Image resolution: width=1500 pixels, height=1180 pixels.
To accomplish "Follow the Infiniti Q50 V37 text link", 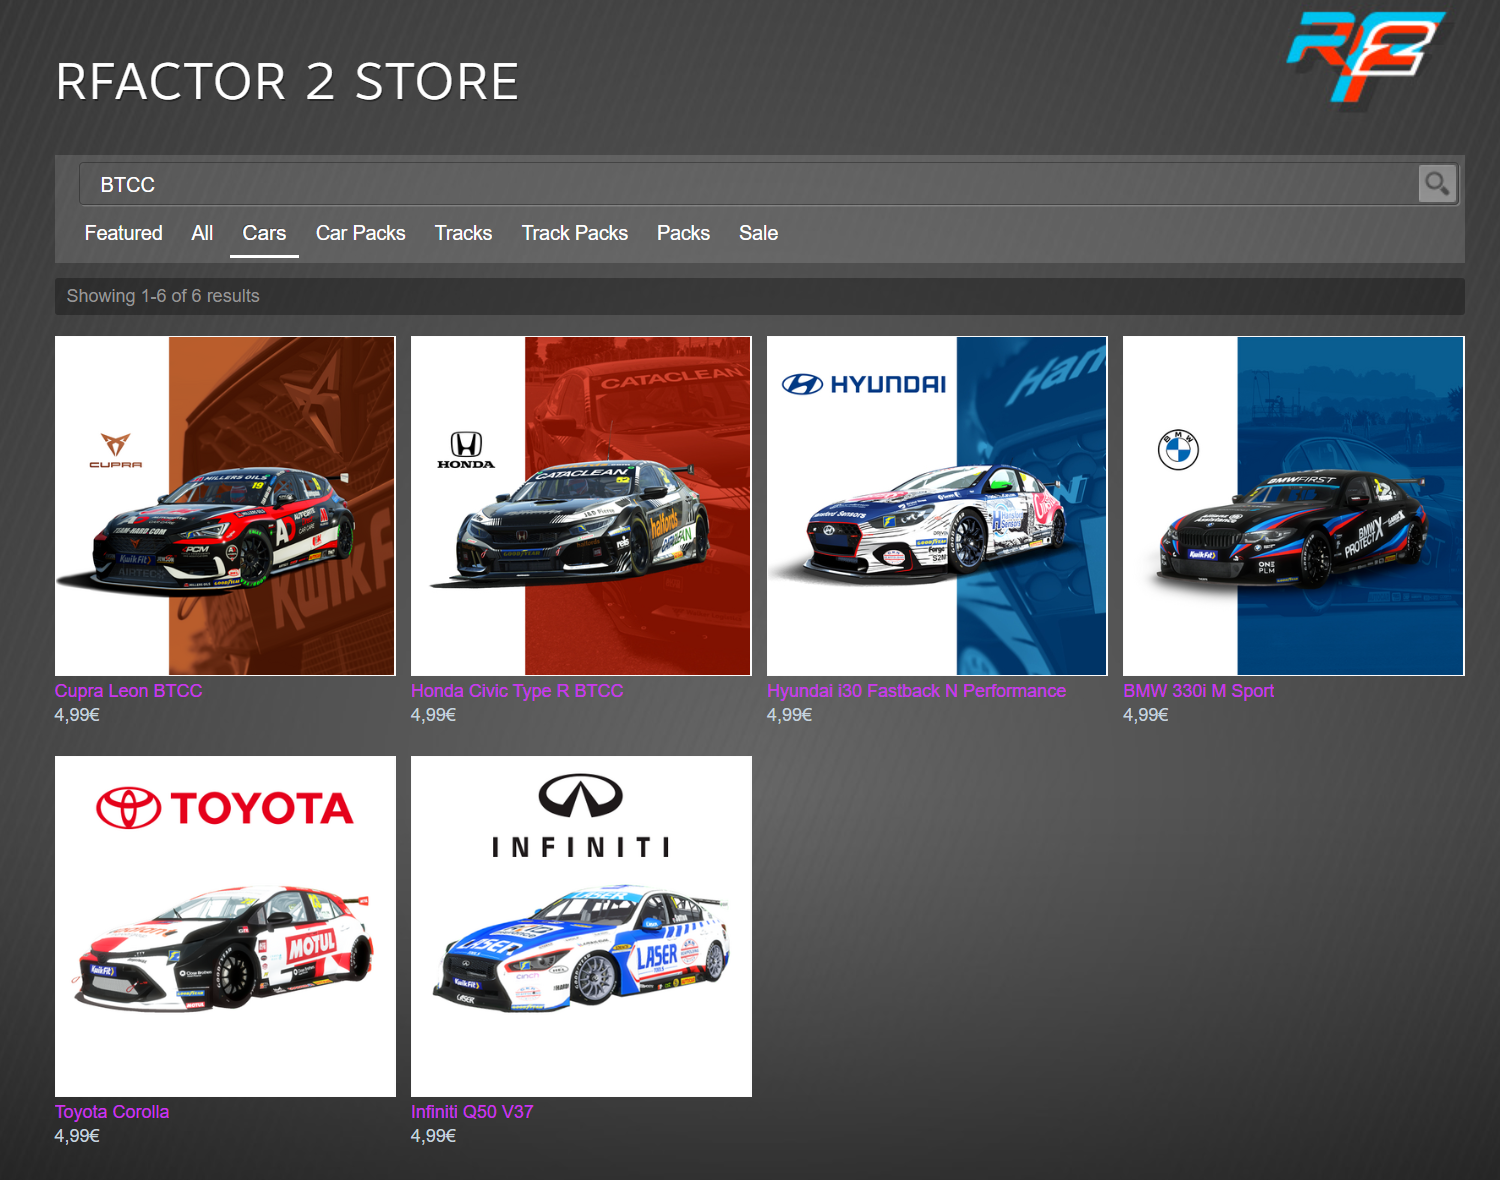I will 472,1112.
